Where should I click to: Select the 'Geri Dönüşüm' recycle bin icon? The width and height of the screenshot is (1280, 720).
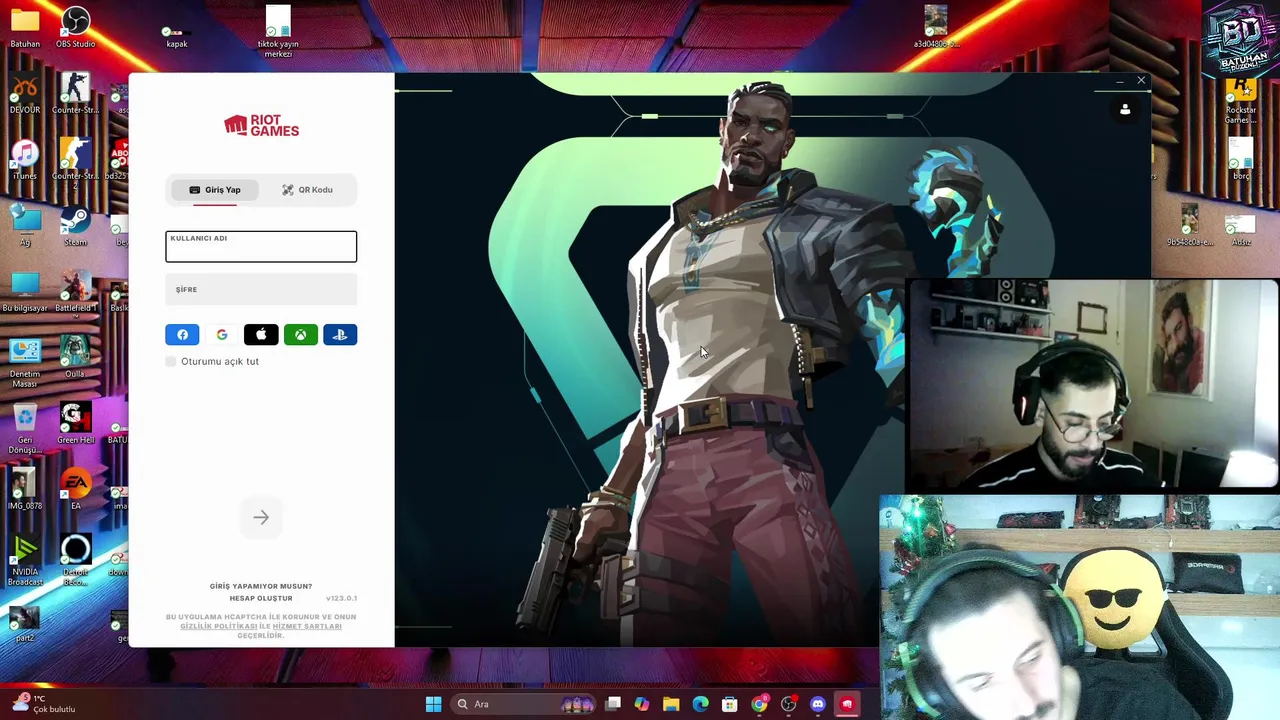[25, 428]
